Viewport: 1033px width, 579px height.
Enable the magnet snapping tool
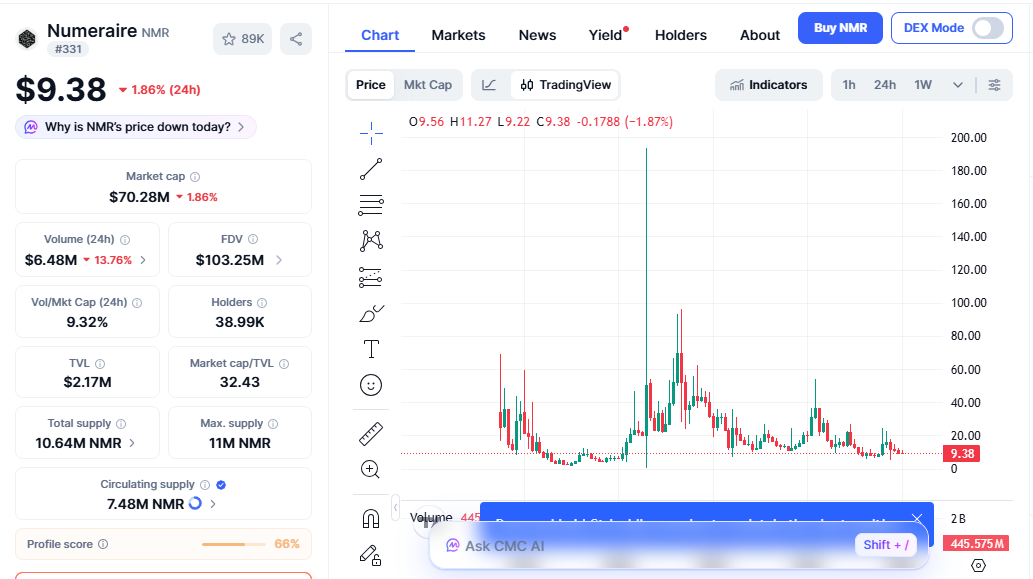(x=371, y=518)
